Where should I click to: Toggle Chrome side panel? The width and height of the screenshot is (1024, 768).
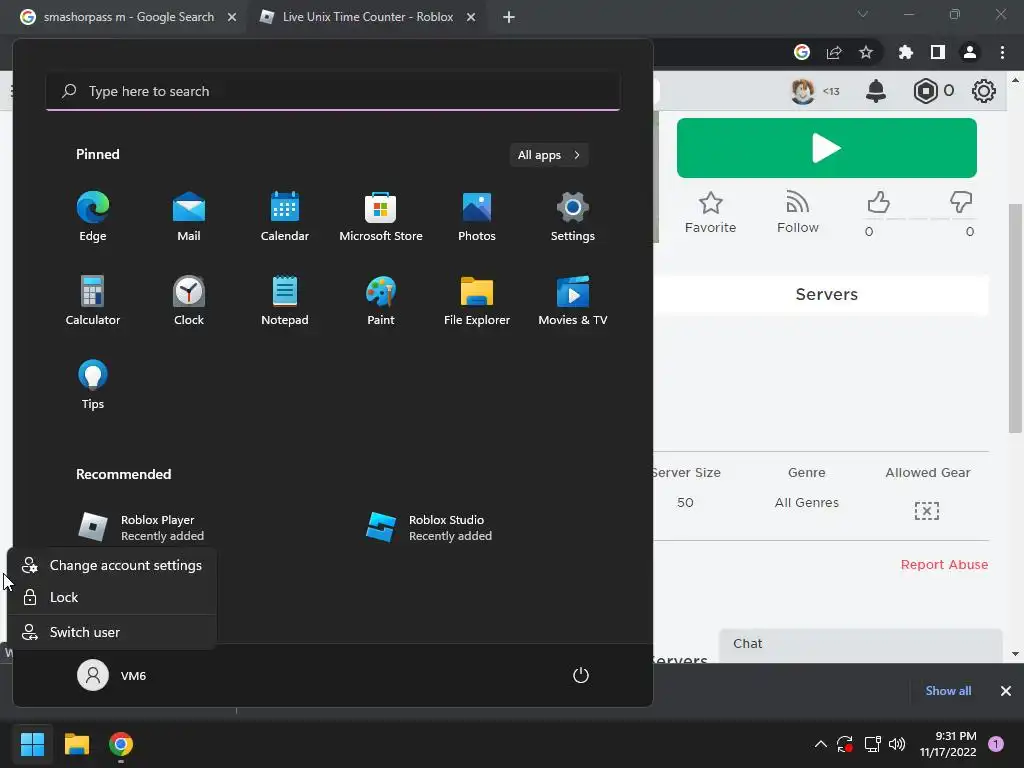pyautogui.click(x=938, y=52)
